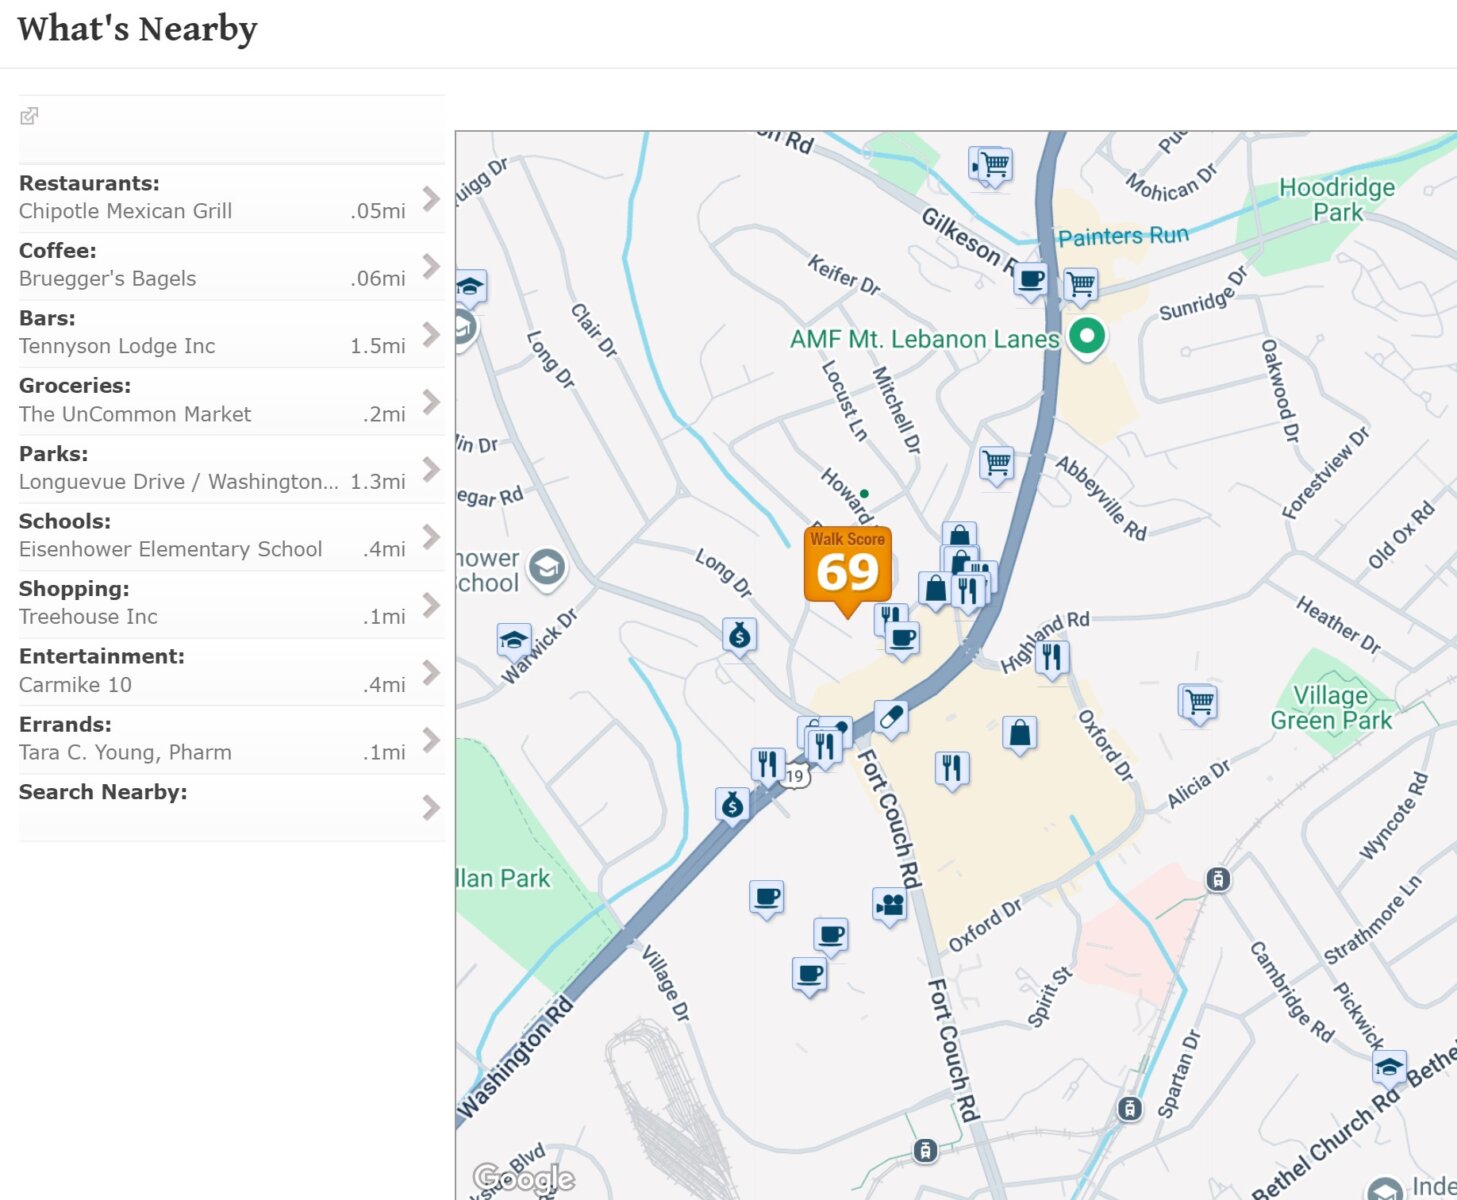Image resolution: width=1457 pixels, height=1200 pixels.
Task: Expand the Shopping row chevron
Action: tap(431, 605)
